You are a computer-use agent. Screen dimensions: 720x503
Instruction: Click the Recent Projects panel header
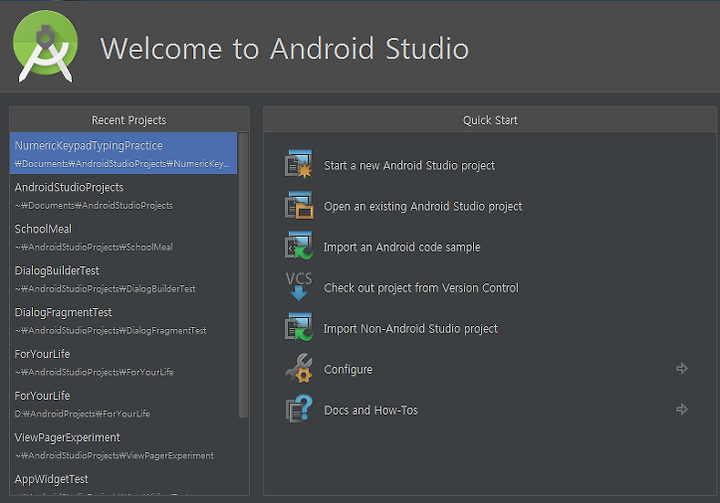[x=129, y=120]
